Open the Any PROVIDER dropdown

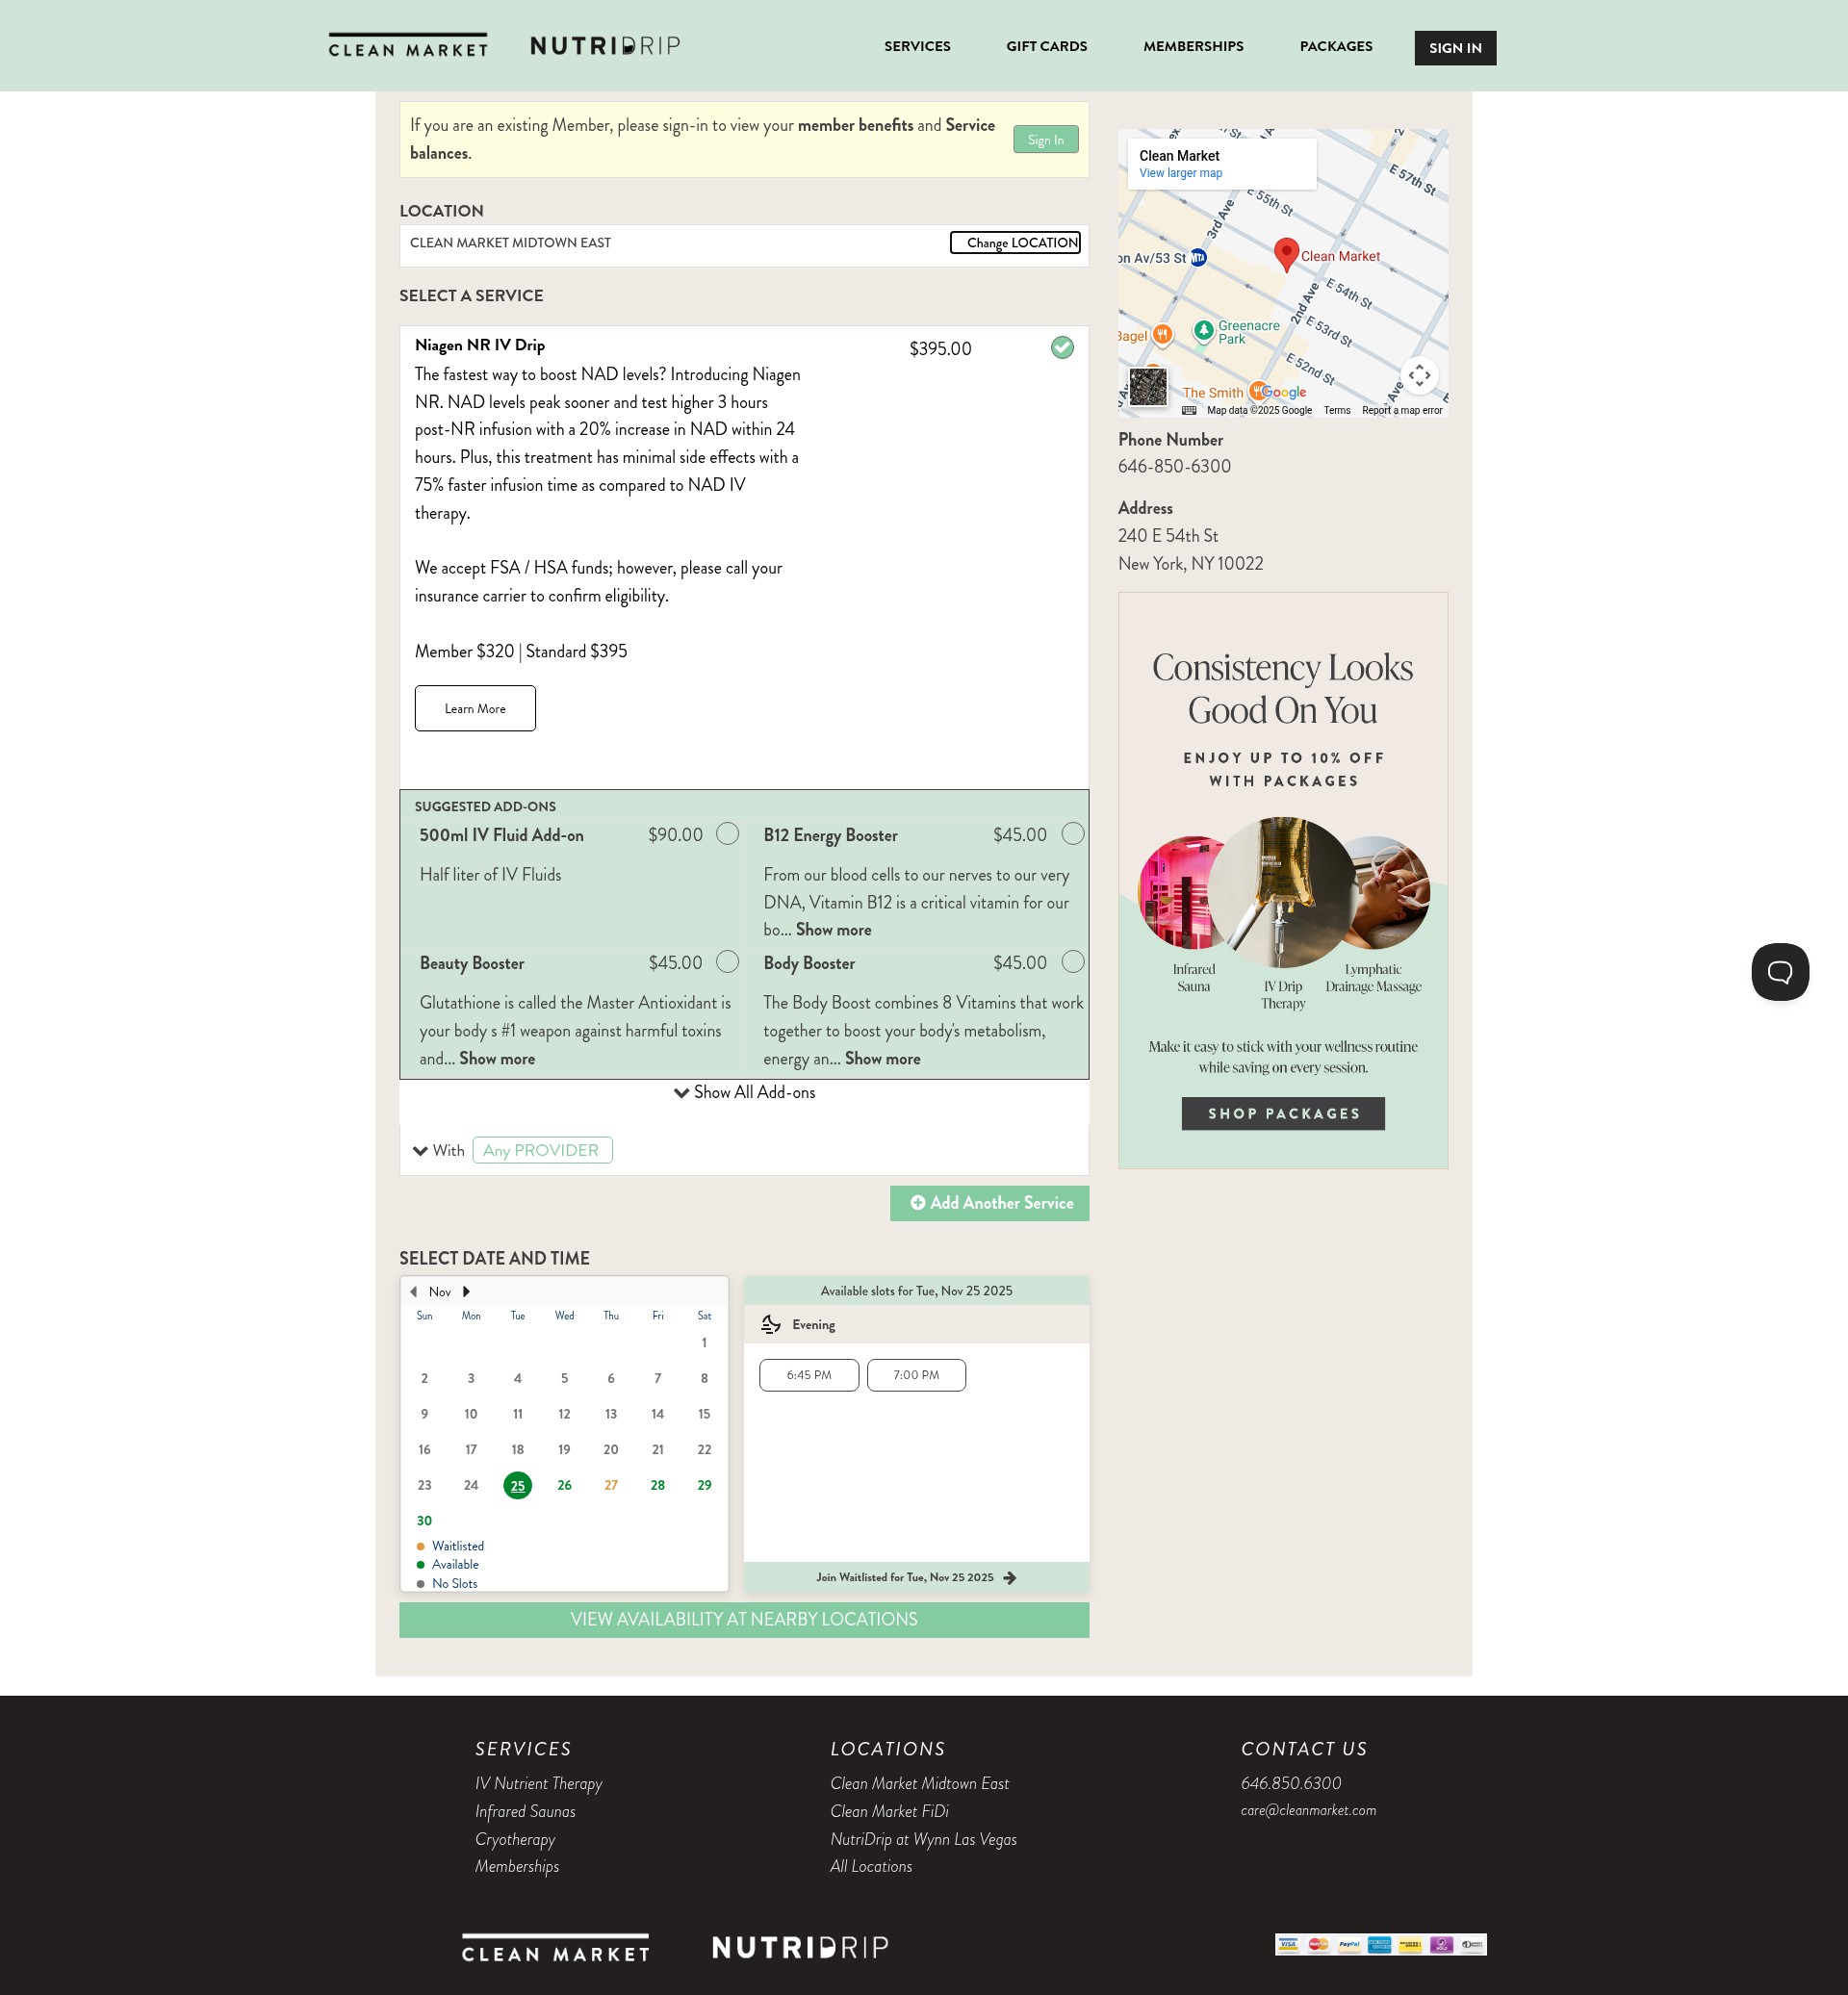click(542, 1151)
